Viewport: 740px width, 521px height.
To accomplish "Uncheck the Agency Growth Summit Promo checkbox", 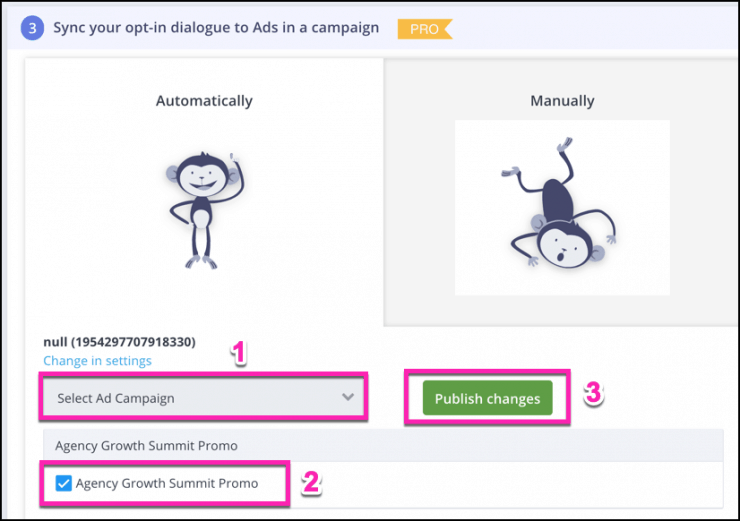I will [63, 483].
